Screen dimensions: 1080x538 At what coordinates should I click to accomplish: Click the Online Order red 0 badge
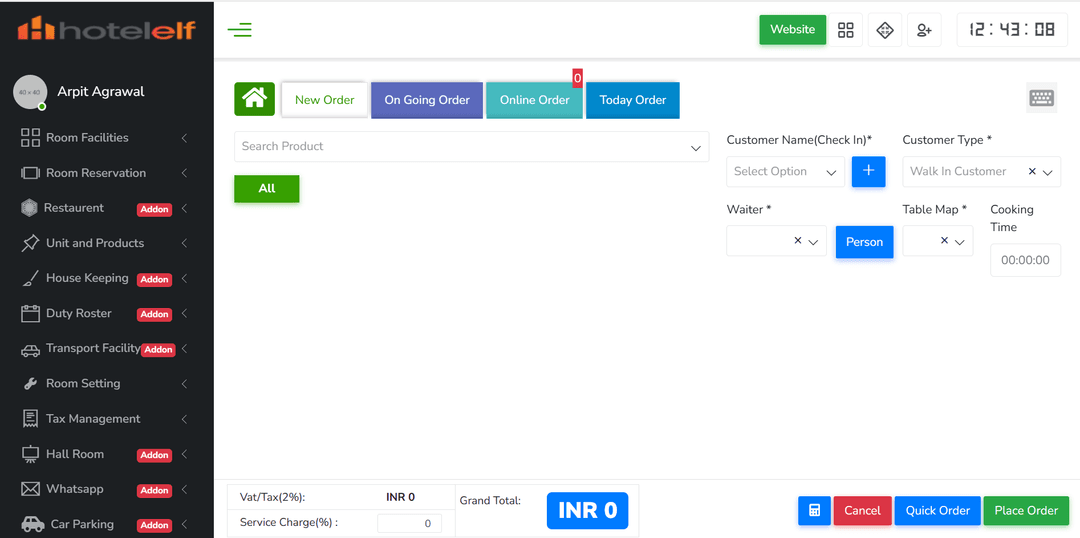[x=577, y=79]
